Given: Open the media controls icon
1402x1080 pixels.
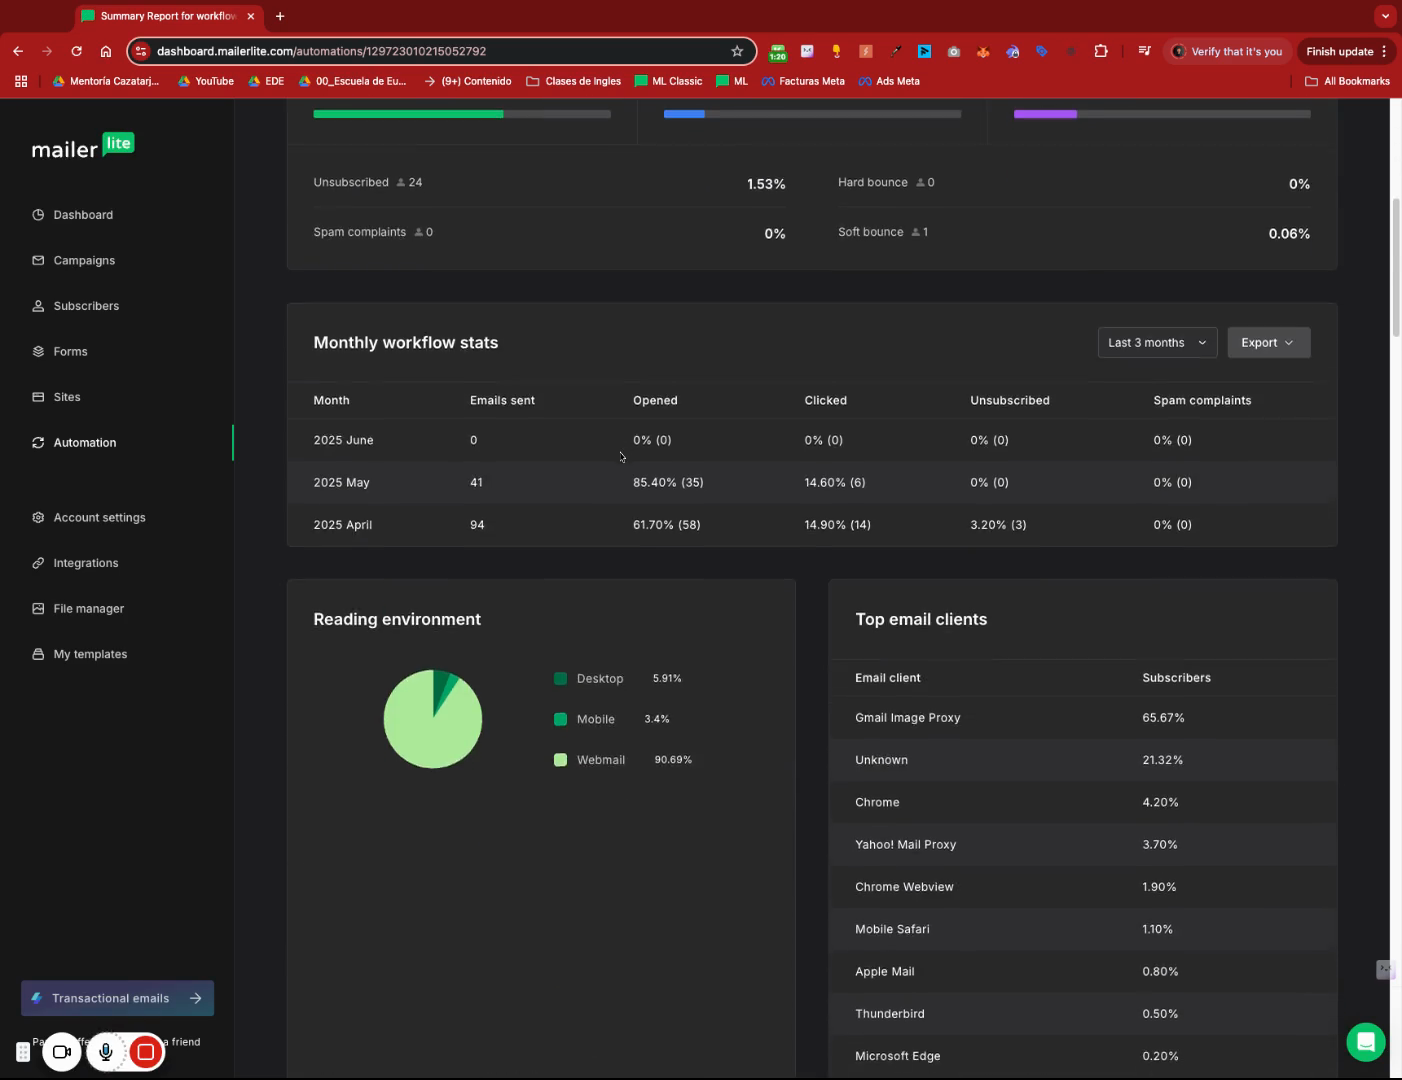Looking at the screenshot, I should point(1144,51).
